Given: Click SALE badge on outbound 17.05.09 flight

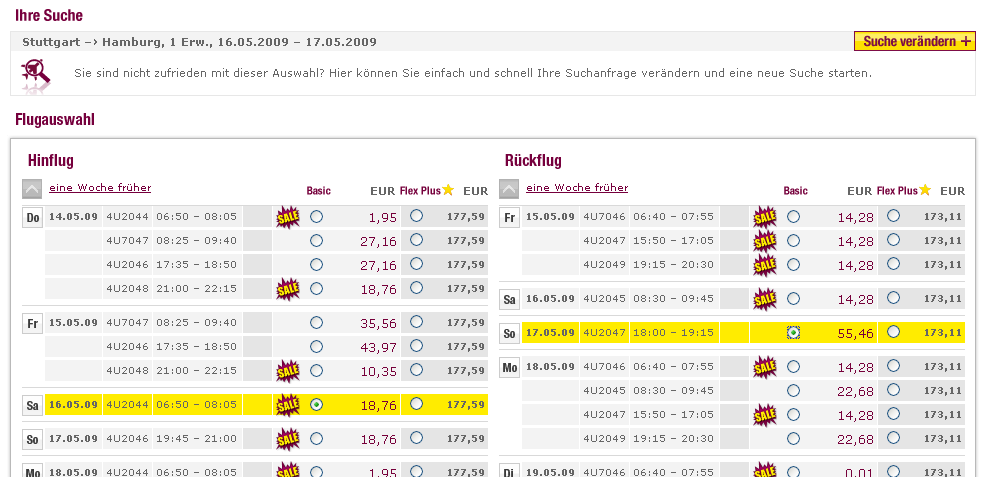Looking at the screenshot, I should point(288,438).
